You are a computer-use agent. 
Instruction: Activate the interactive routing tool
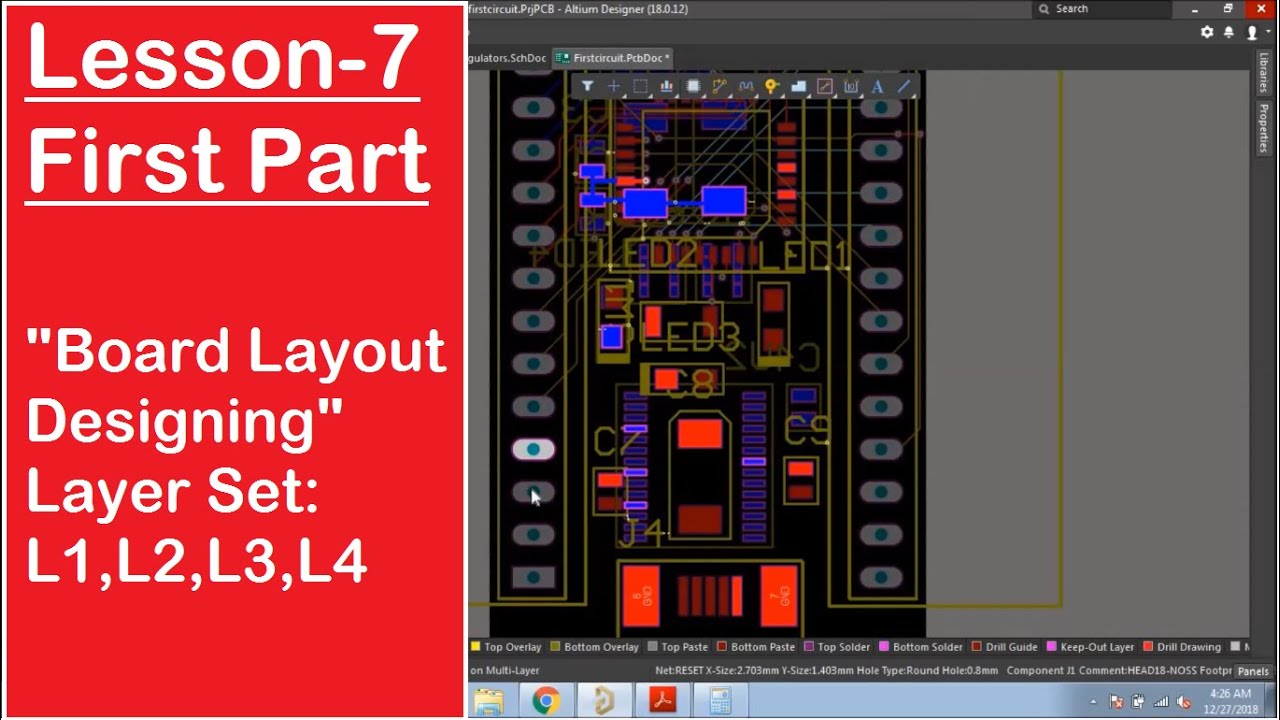pos(719,87)
